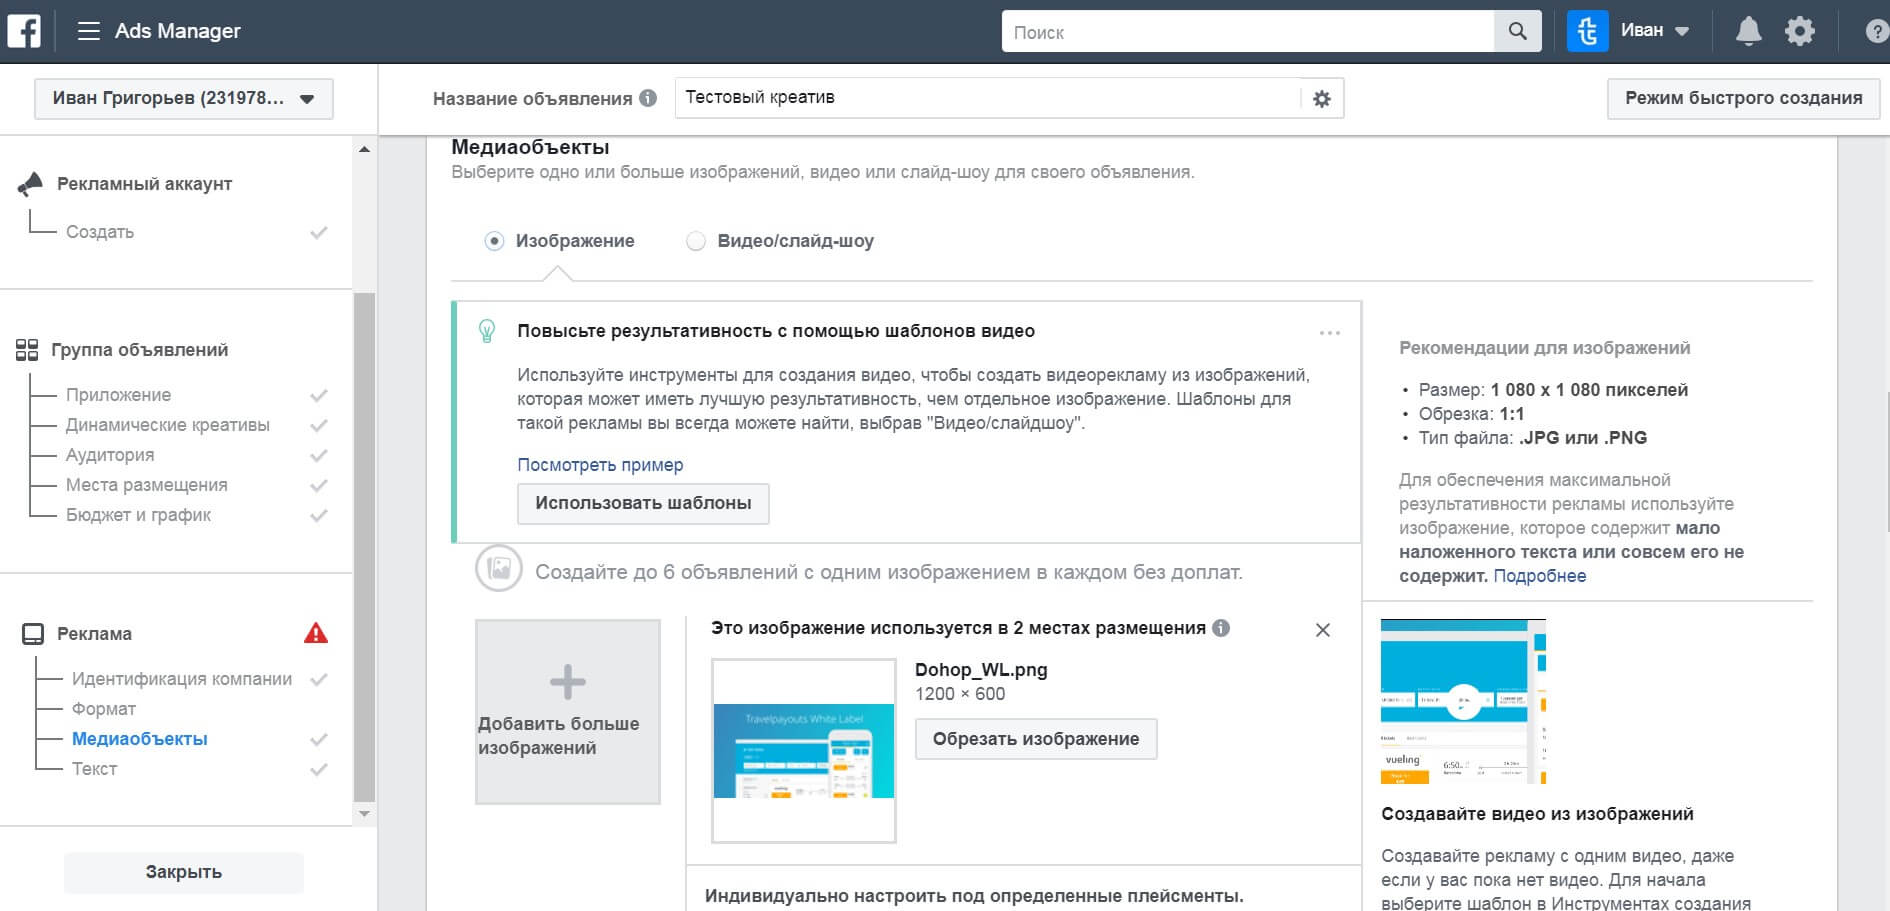Open three-dots menu on video templates tip
1890x911 pixels.
coord(1329,333)
